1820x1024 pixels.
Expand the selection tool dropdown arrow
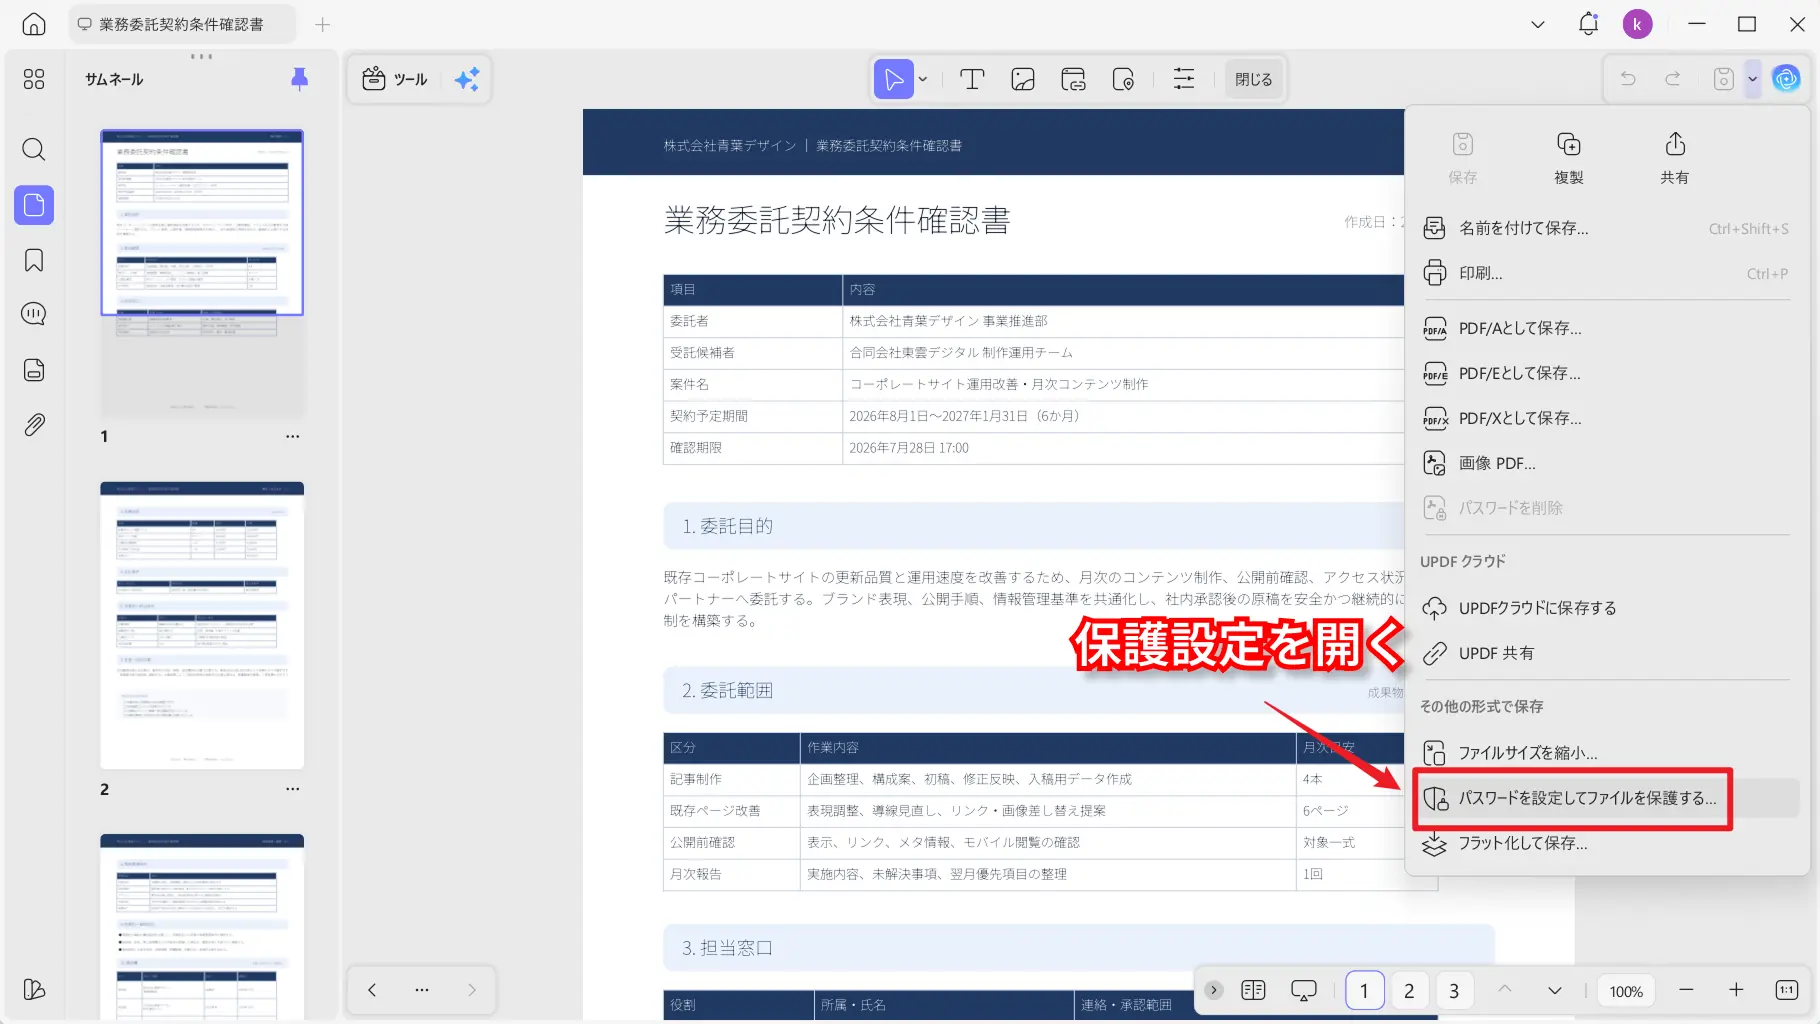923,79
